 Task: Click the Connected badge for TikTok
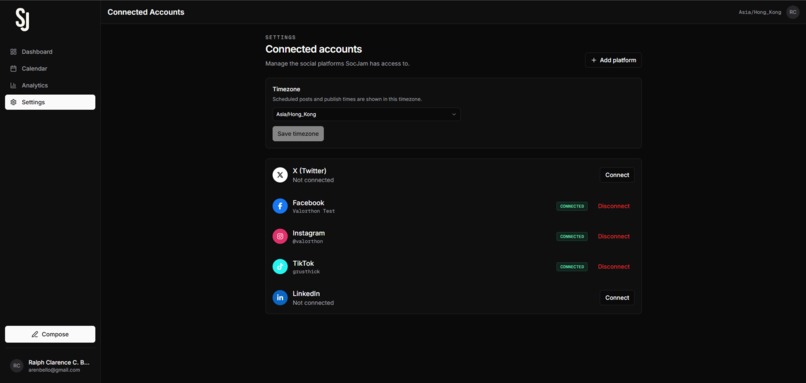point(572,267)
